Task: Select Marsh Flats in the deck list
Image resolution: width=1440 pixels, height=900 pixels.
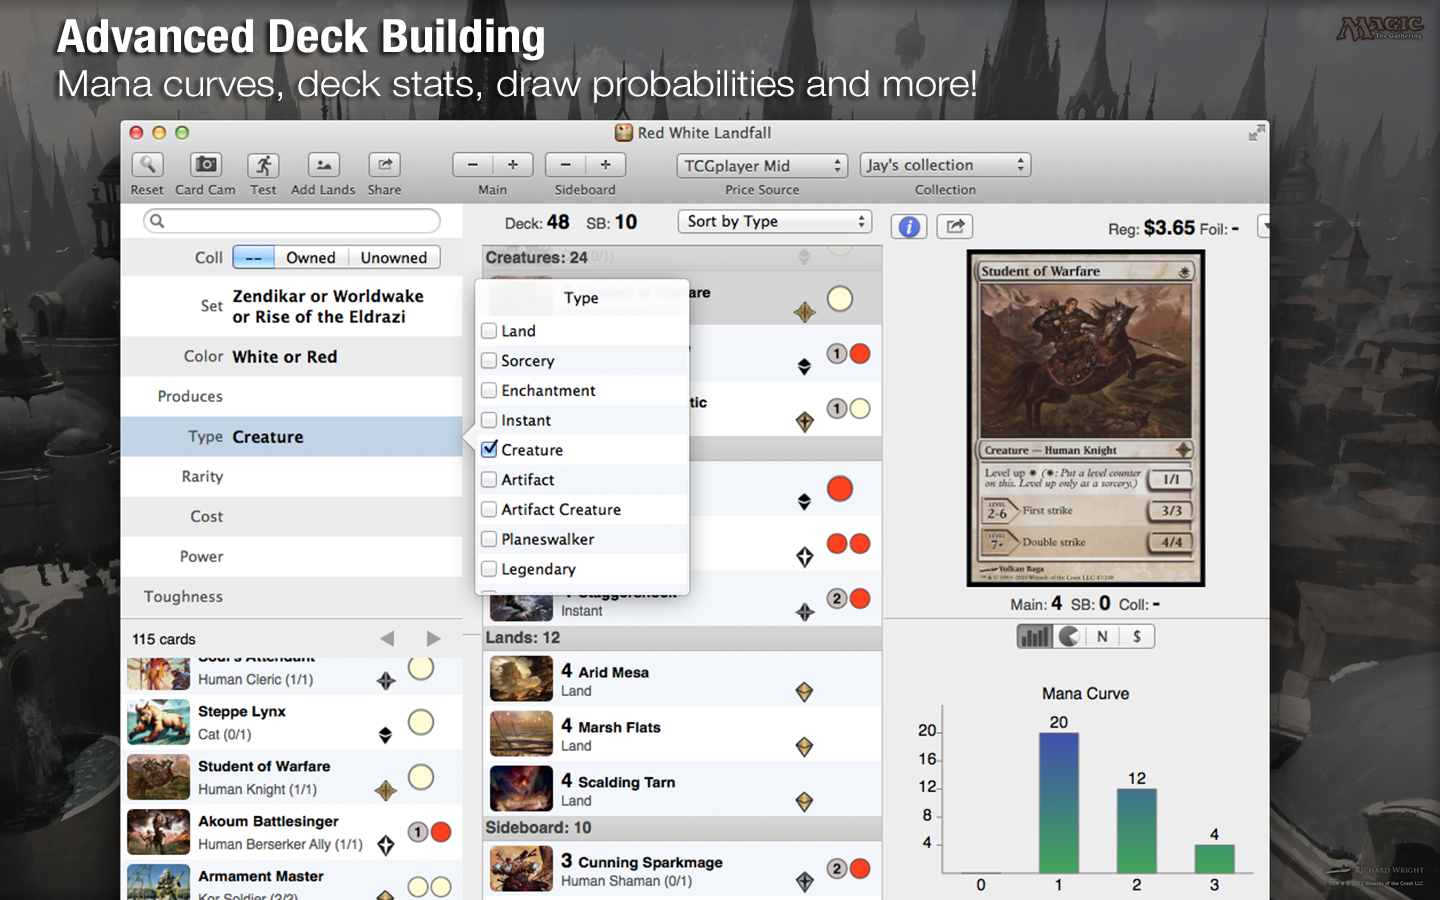Action: pos(682,734)
